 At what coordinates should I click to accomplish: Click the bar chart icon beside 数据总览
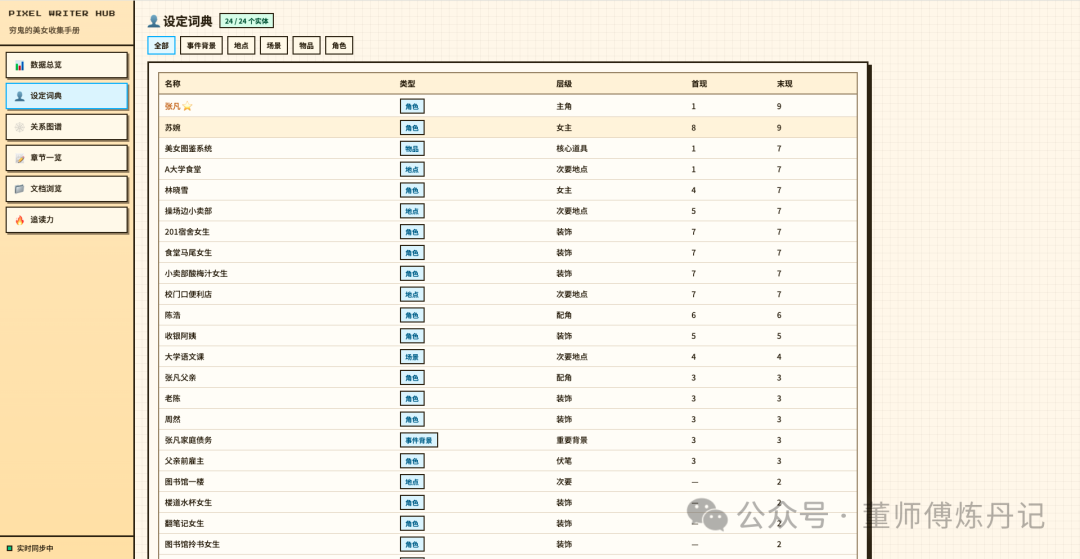tap(19, 65)
